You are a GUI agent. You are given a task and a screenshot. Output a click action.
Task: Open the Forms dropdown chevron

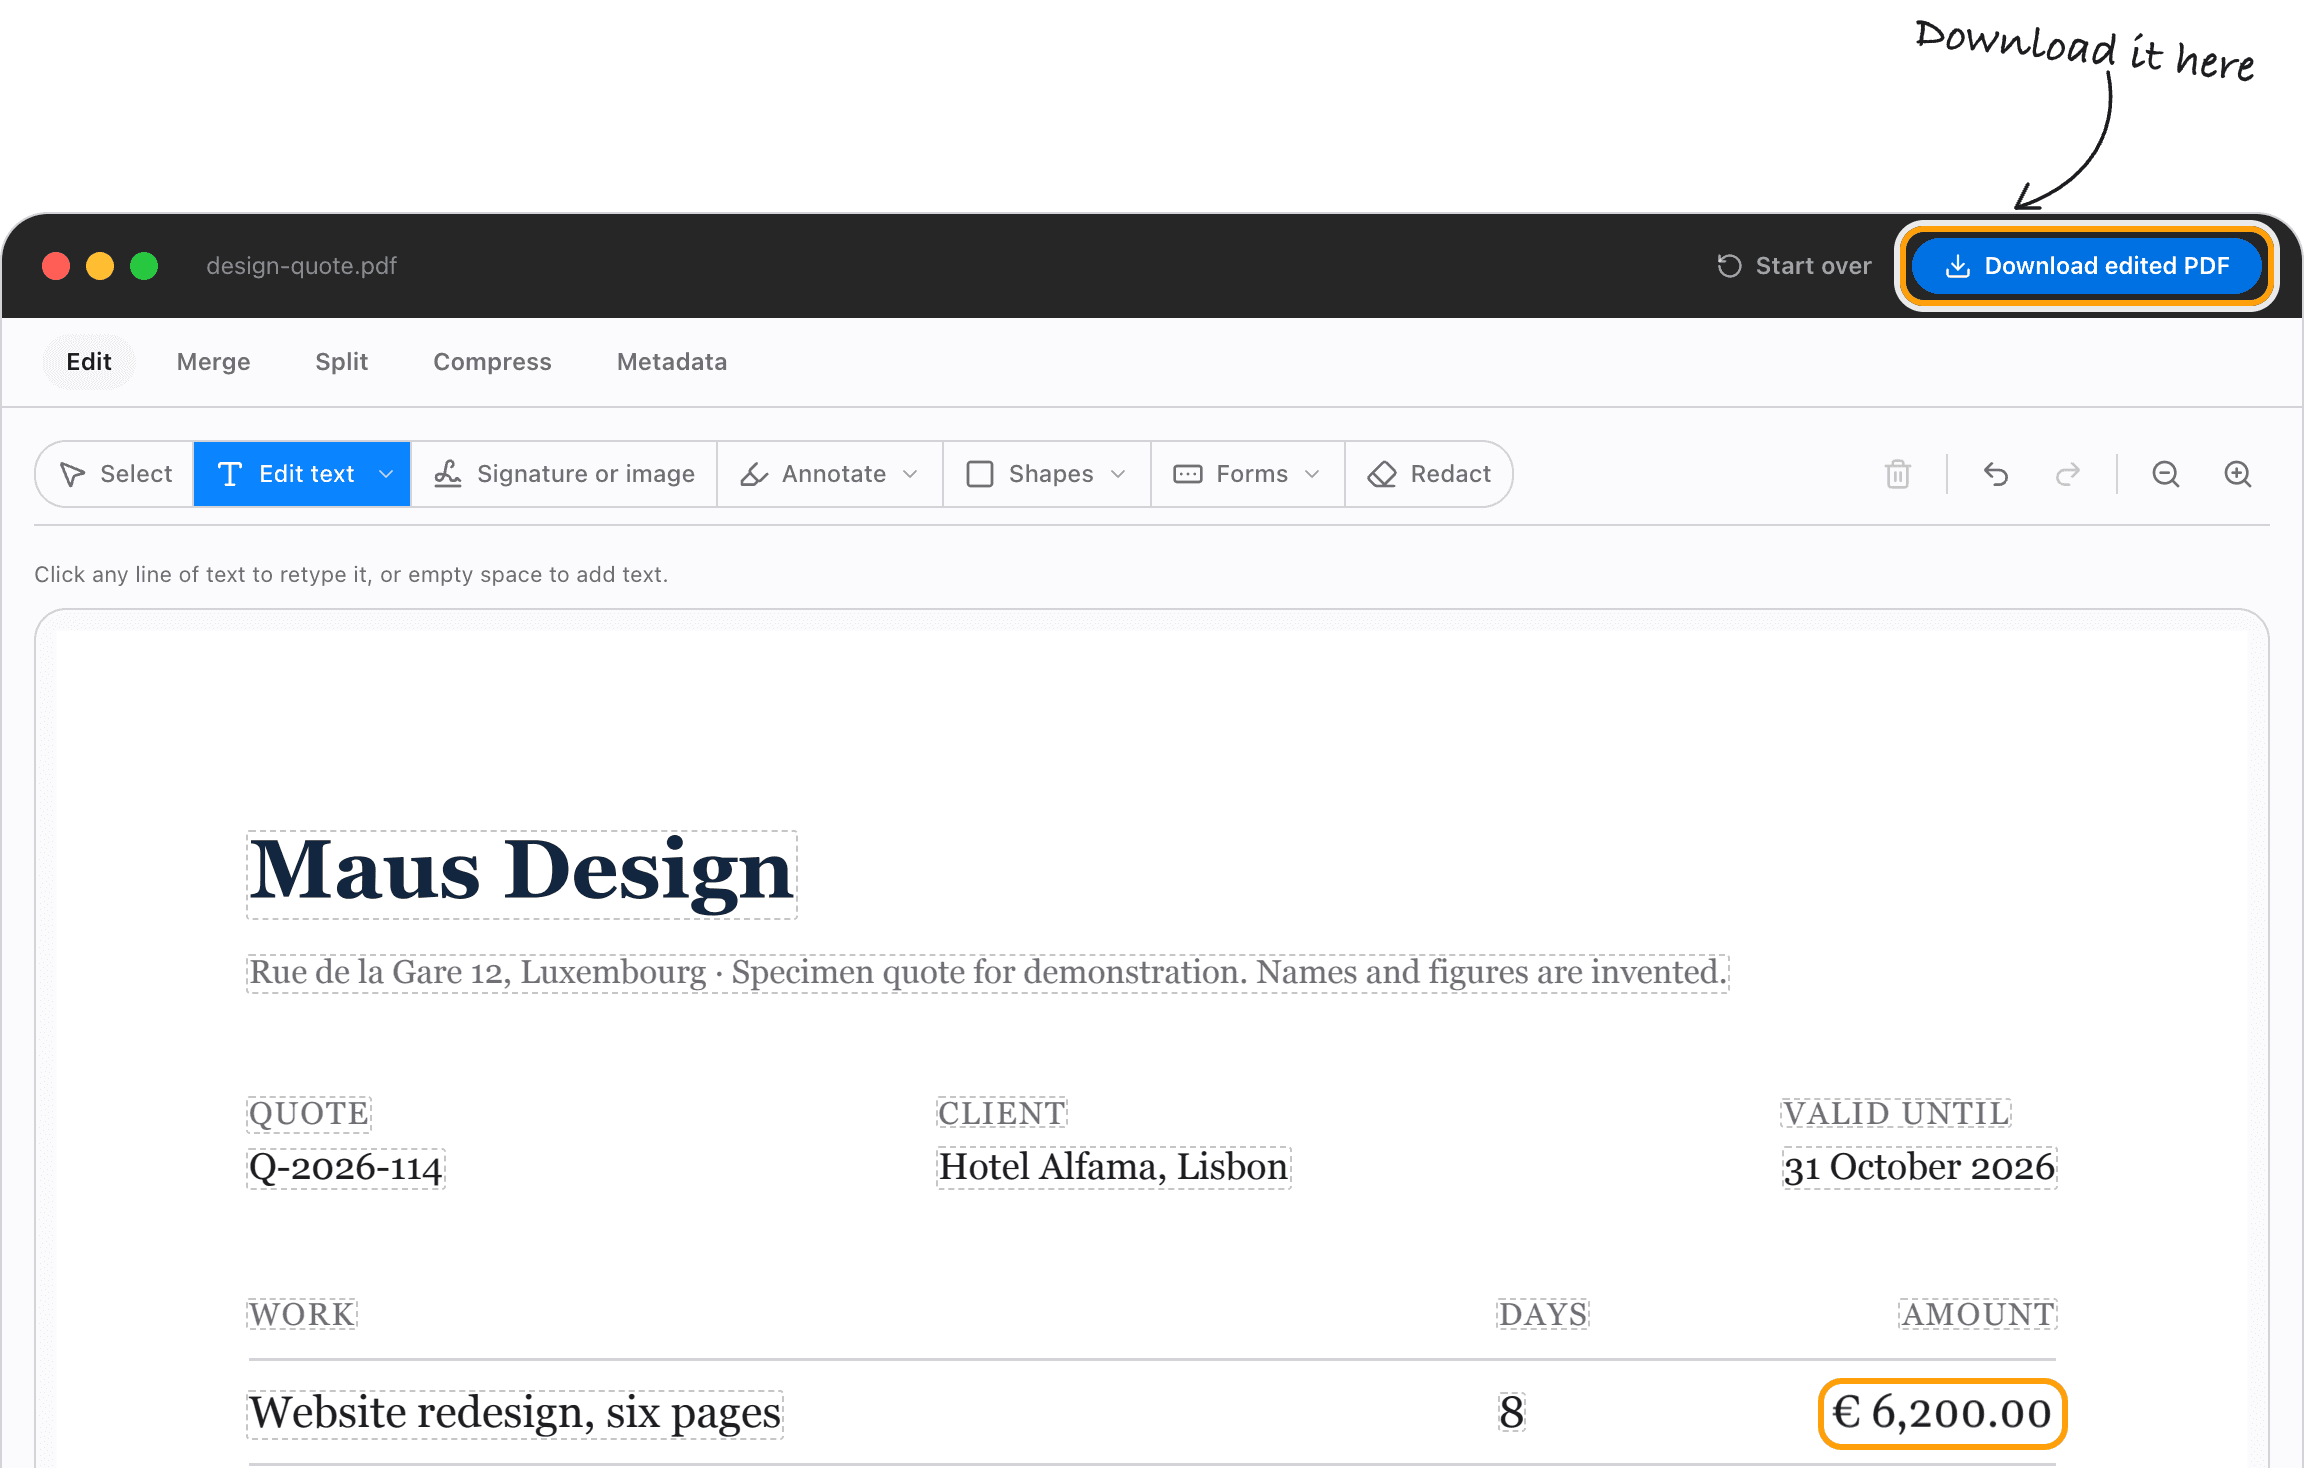click(1312, 474)
